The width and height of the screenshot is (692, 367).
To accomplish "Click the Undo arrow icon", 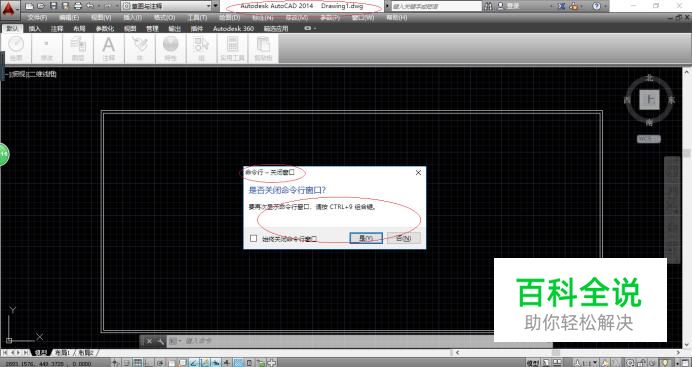I will 90,6.
